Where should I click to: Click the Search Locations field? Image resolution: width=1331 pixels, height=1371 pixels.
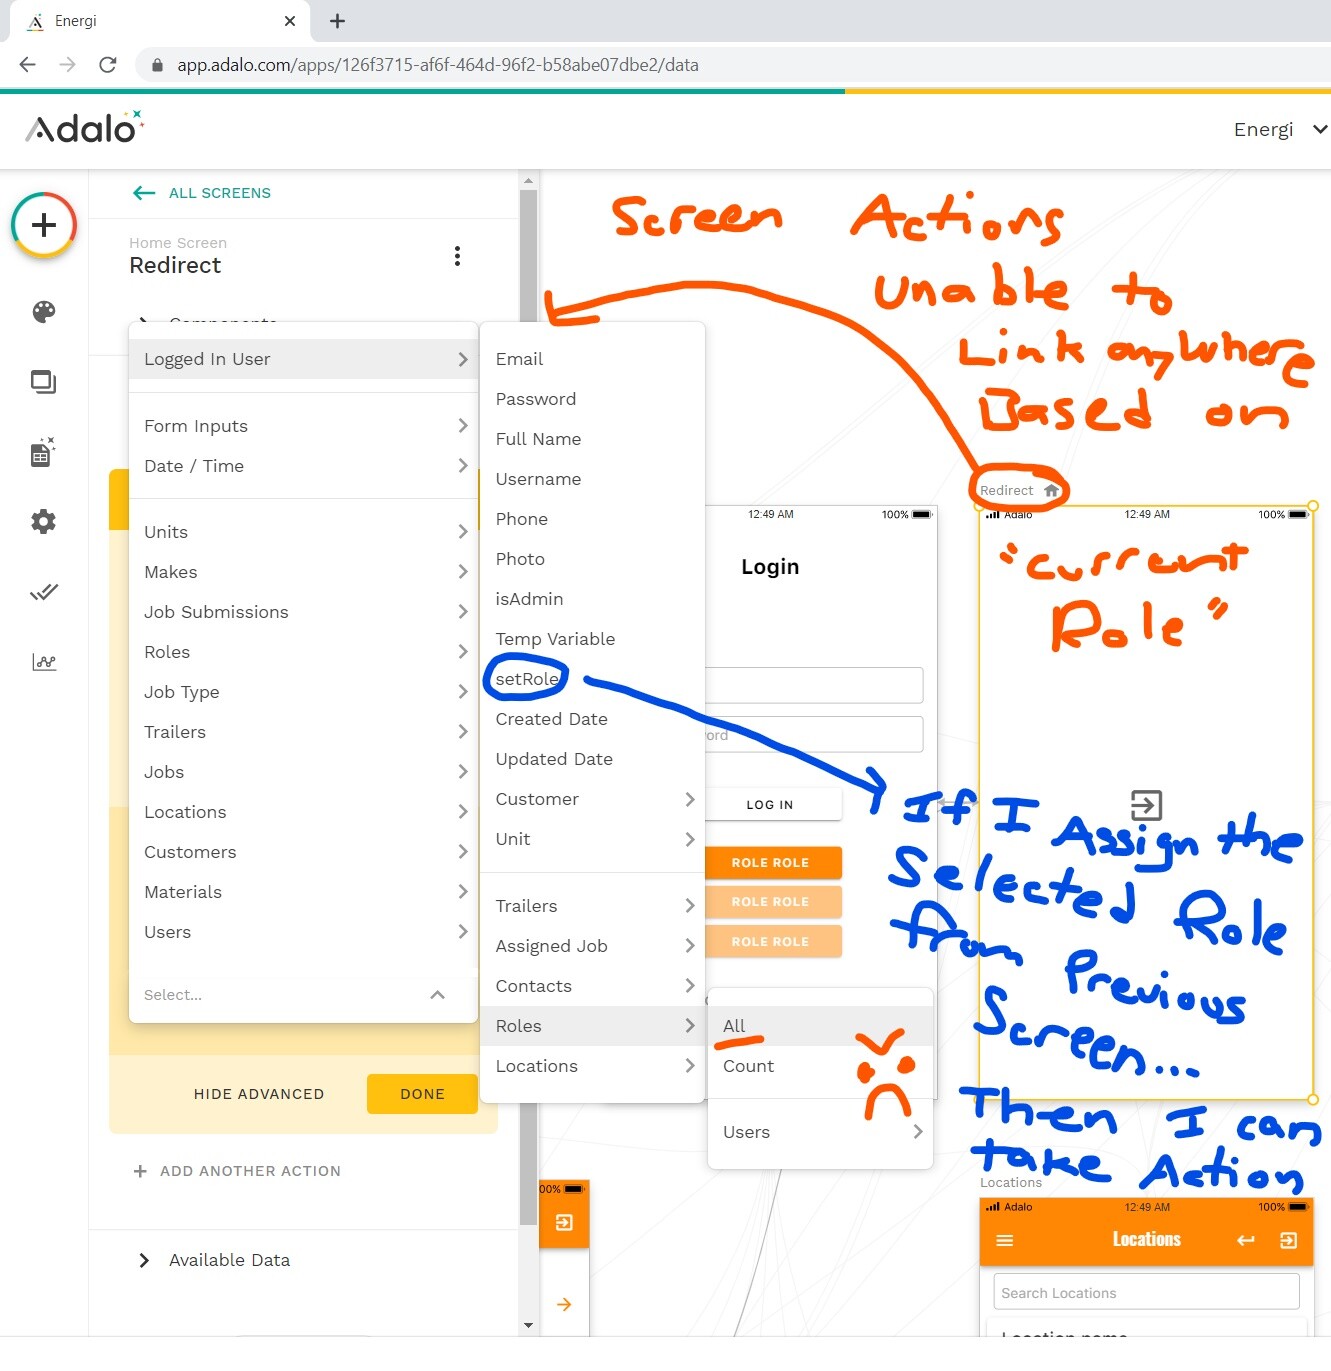[1146, 1292]
